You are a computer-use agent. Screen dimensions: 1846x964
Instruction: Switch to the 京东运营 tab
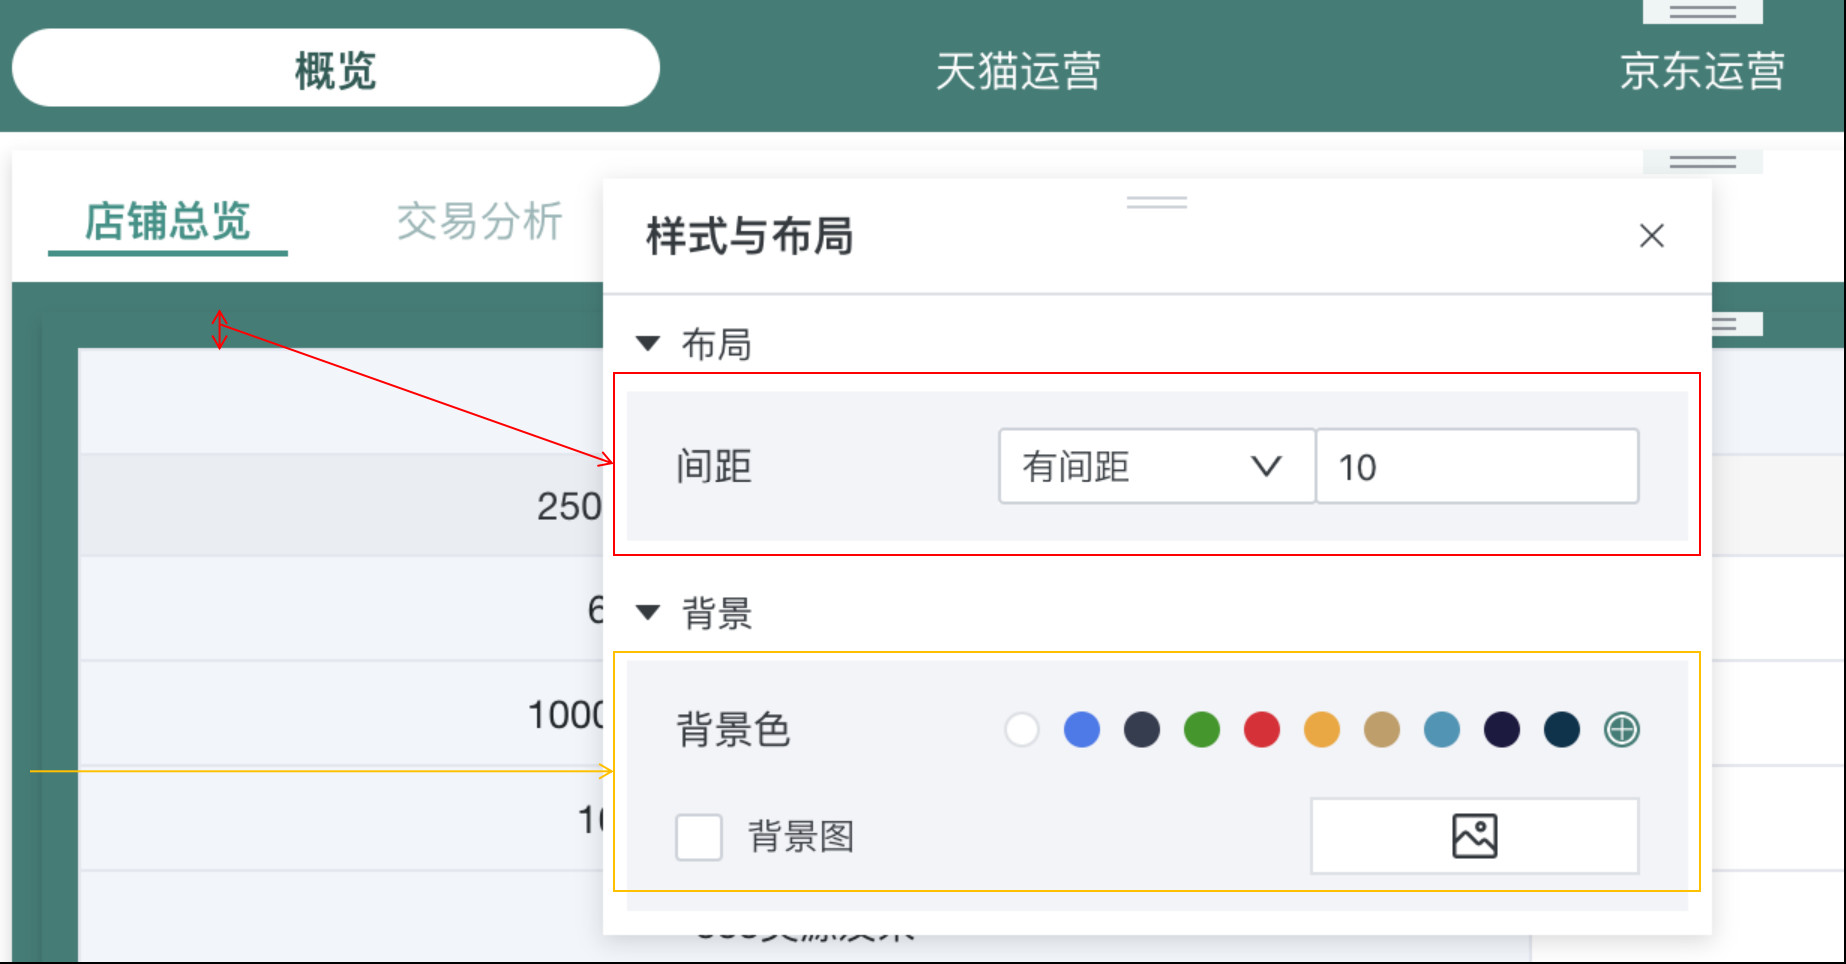point(1701,71)
